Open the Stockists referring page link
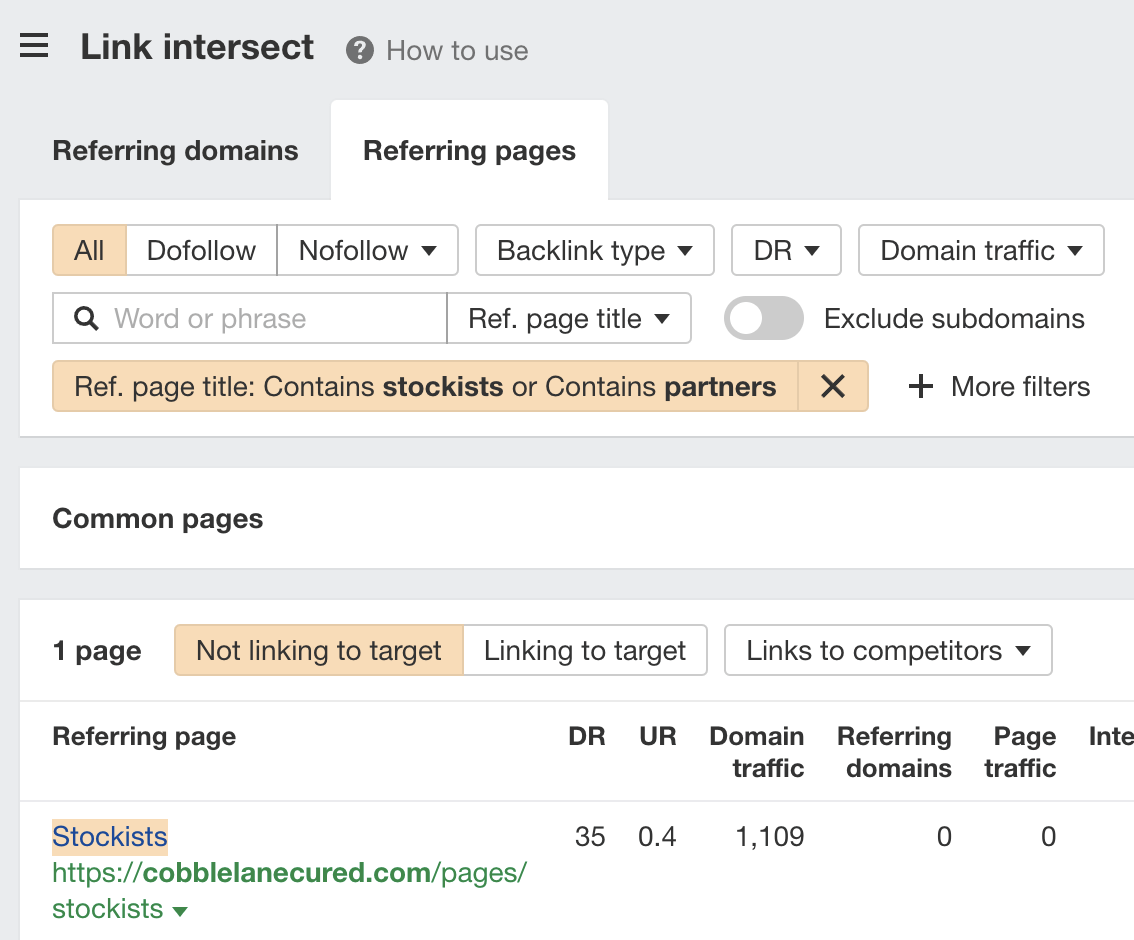This screenshot has height=940, width=1134. tap(109, 836)
